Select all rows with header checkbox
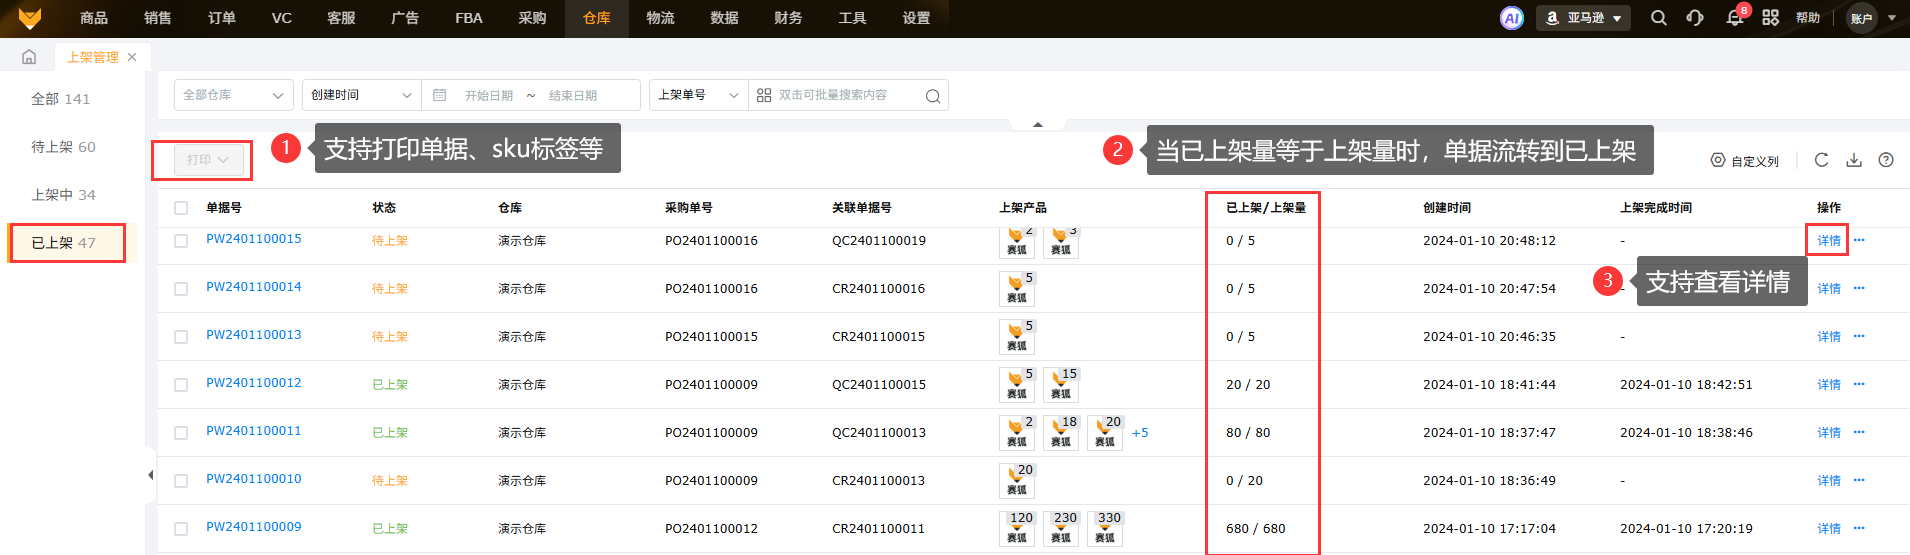1910x555 pixels. 181,208
